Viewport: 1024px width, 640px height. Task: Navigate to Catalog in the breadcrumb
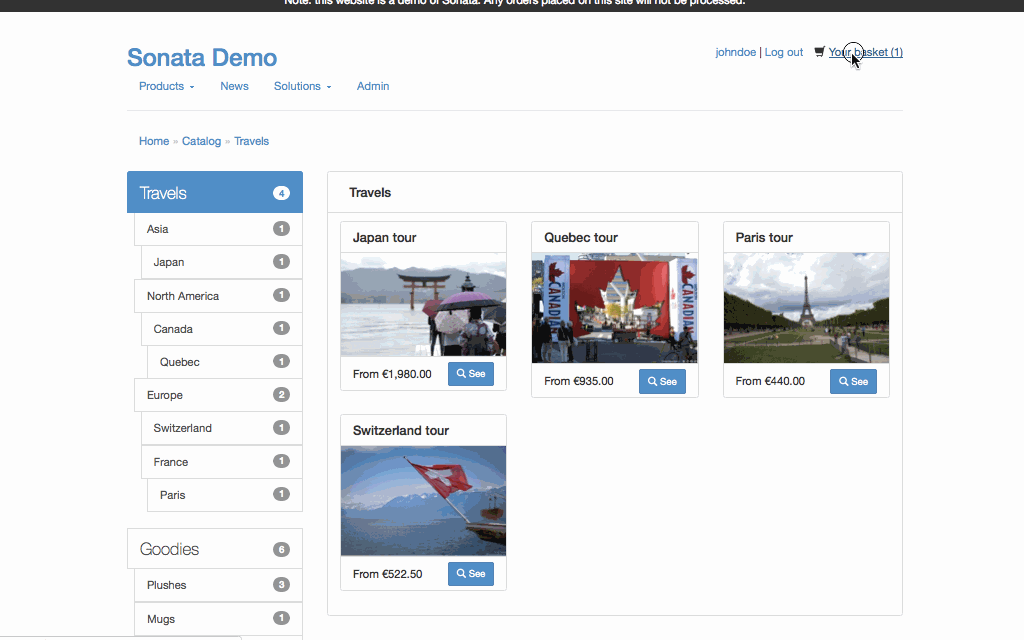click(201, 141)
